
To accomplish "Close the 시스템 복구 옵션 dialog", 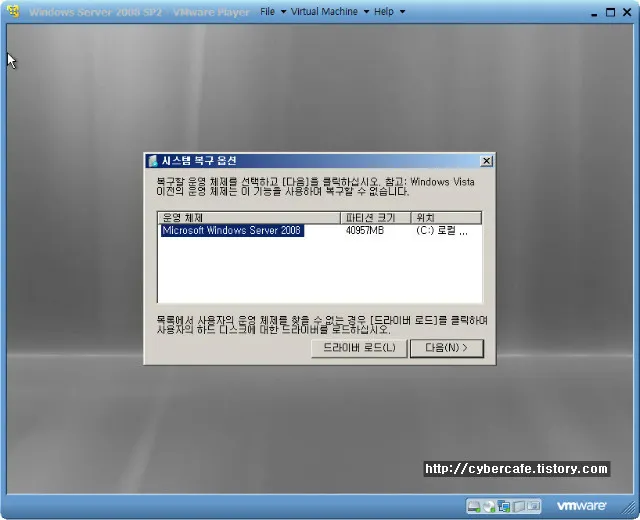I will [486, 161].
